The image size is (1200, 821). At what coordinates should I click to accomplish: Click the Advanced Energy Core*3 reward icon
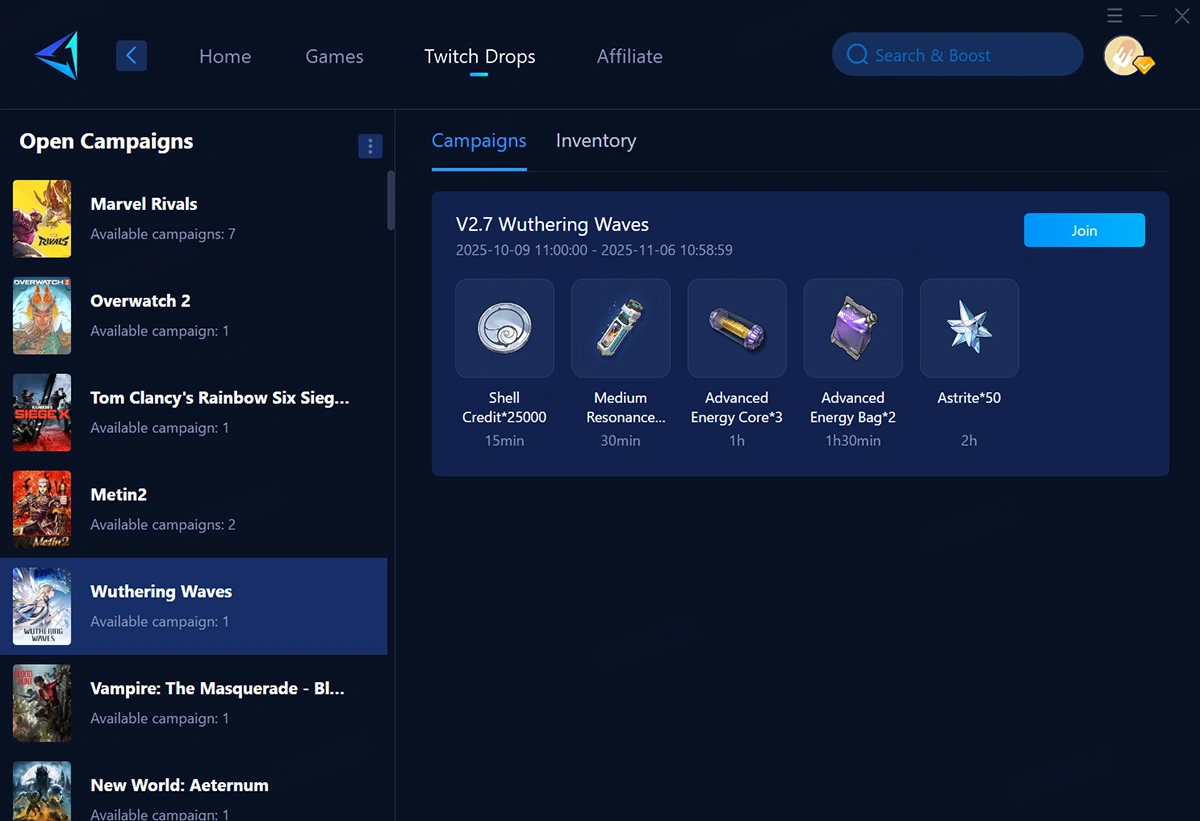736,328
